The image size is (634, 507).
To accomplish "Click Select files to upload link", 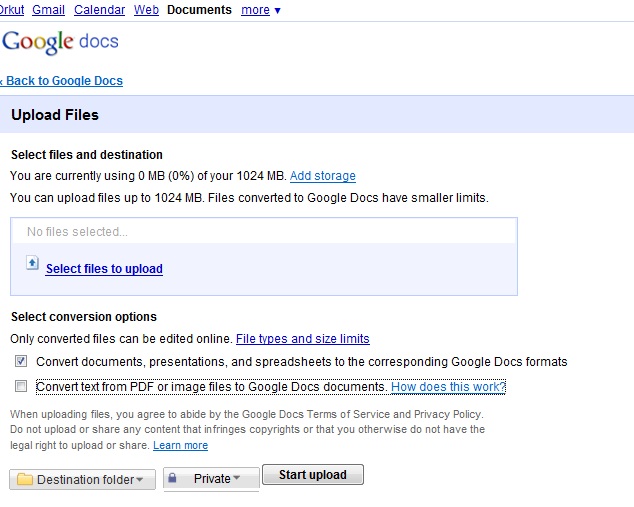I will (x=104, y=269).
